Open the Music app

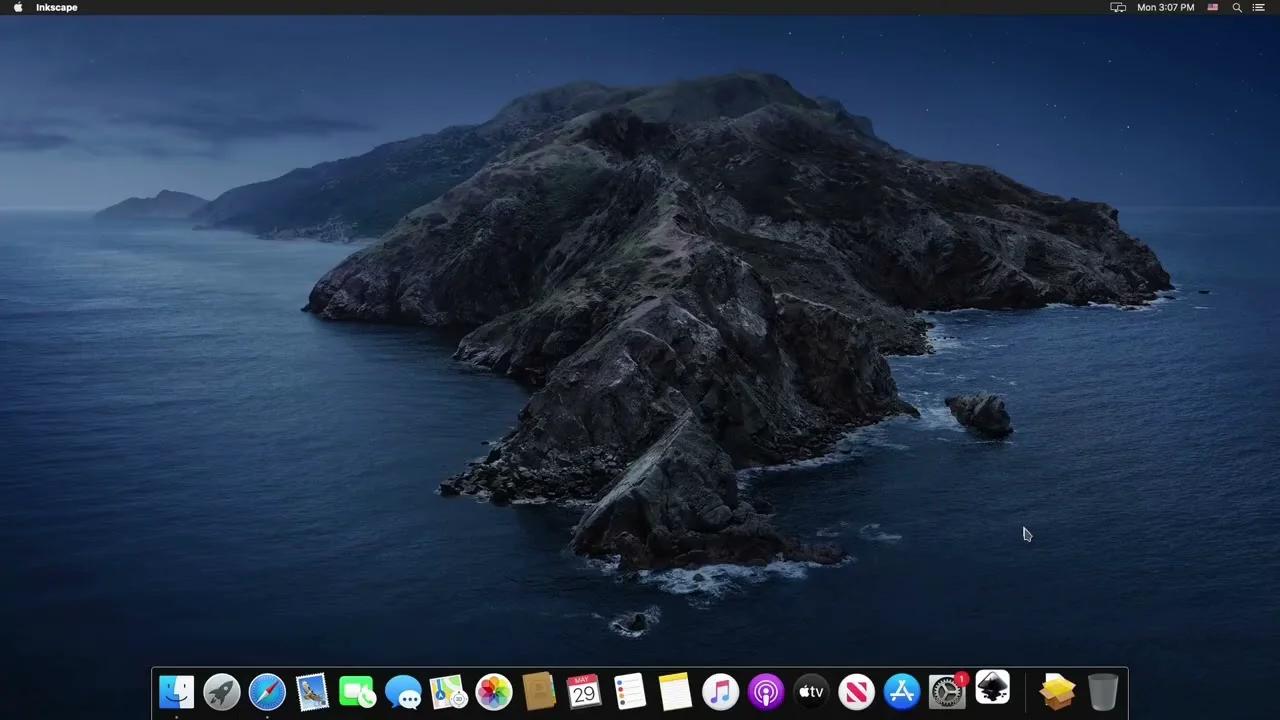(x=720, y=690)
